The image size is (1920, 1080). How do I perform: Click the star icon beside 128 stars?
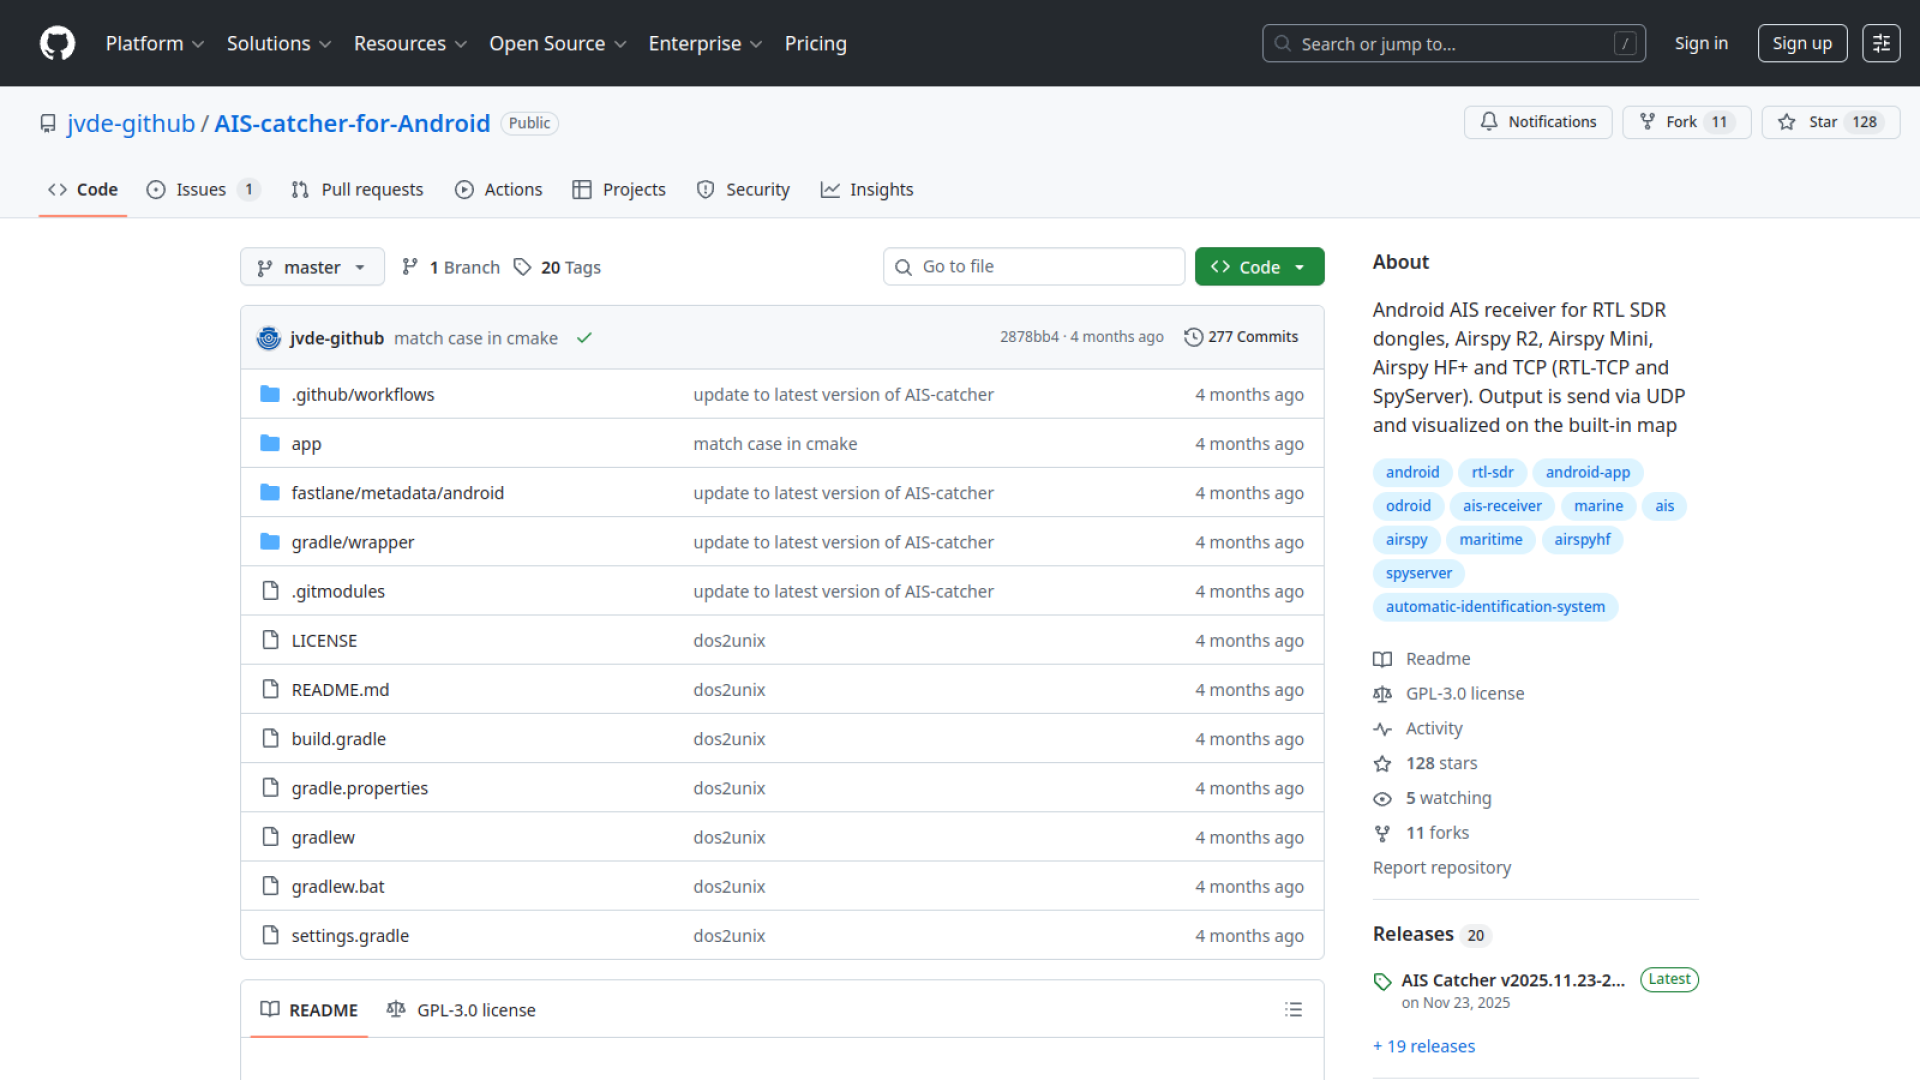click(1382, 764)
